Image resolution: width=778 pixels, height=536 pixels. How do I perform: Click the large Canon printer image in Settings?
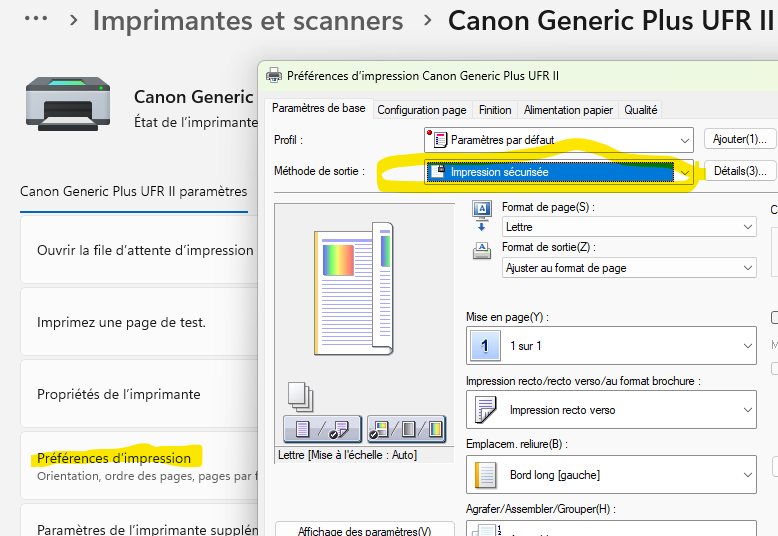(x=68, y=104)
